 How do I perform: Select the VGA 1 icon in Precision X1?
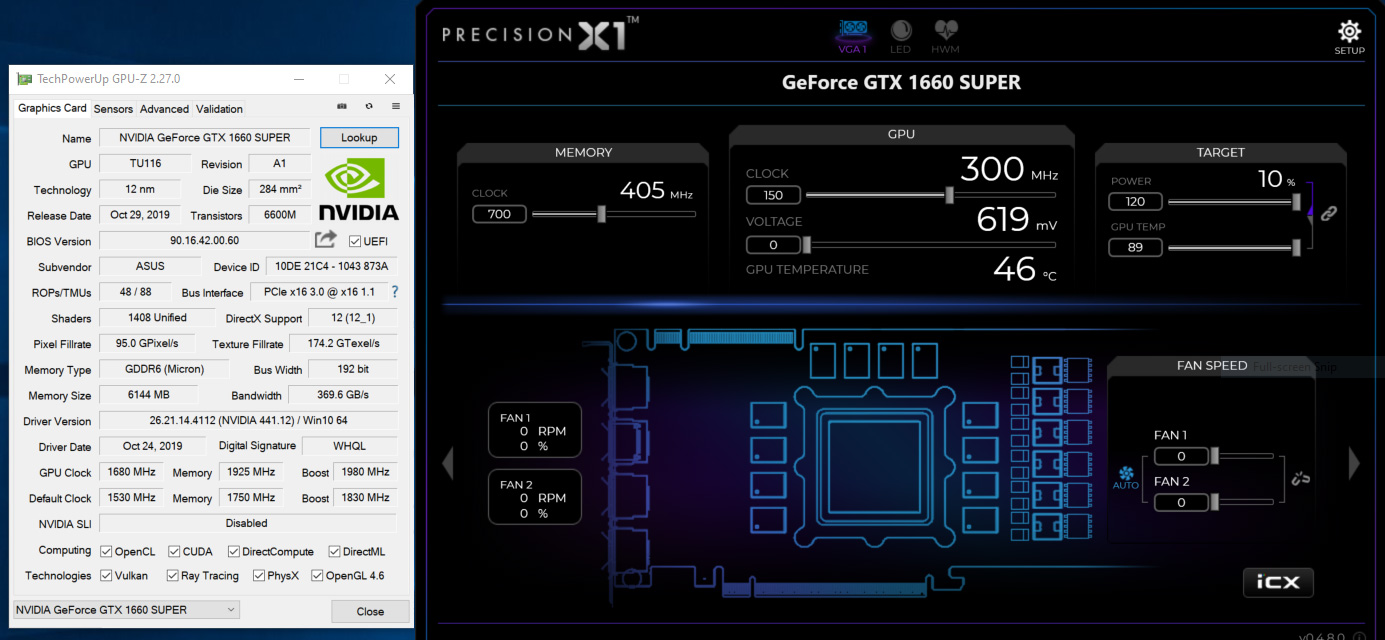point(853,37)
